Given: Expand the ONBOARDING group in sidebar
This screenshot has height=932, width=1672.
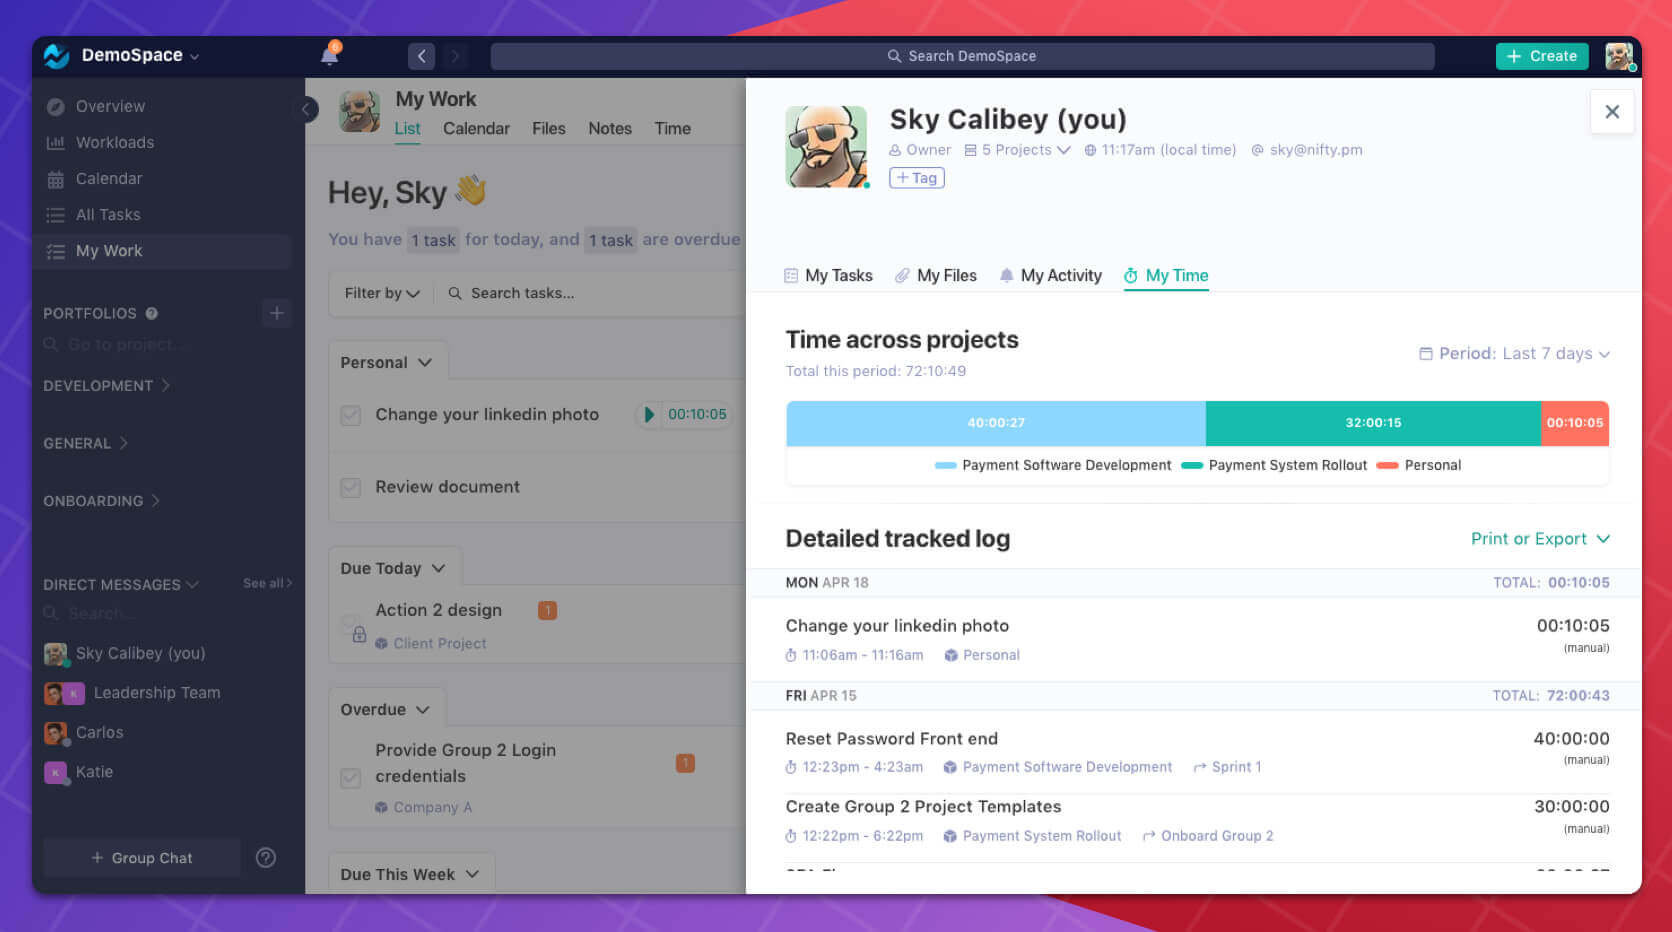Looking at the screenshot, I should (x=101, y=500).
